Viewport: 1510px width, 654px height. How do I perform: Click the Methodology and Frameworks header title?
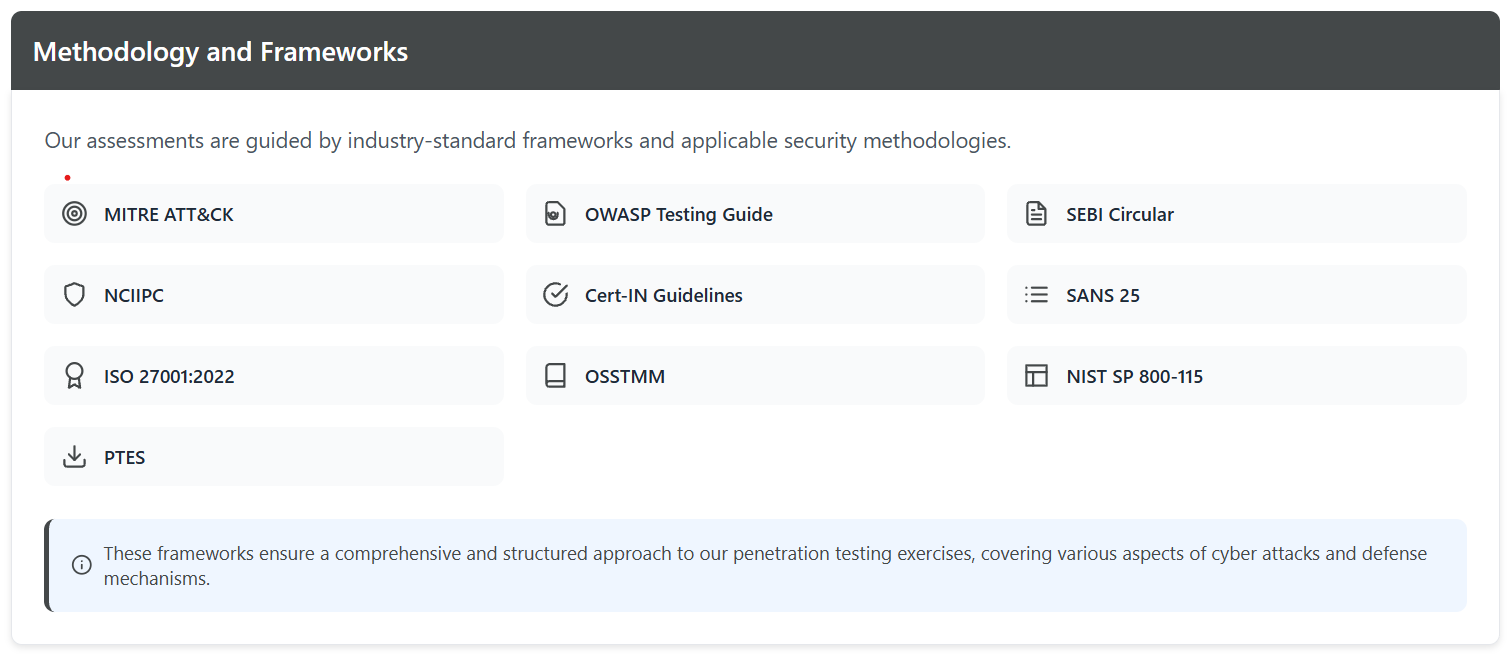coord(220,52)
